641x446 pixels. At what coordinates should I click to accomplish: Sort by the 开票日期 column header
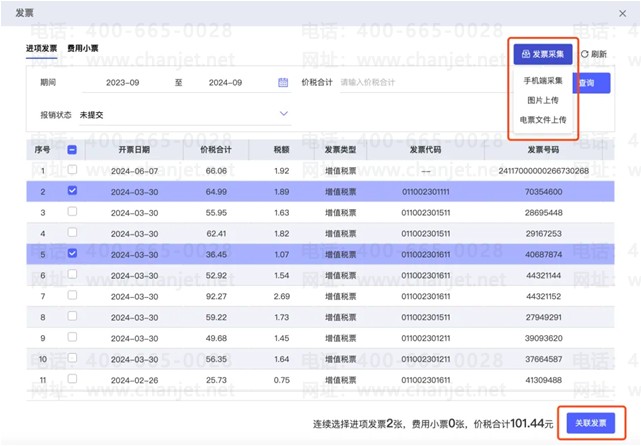click(x=133, y=150)
